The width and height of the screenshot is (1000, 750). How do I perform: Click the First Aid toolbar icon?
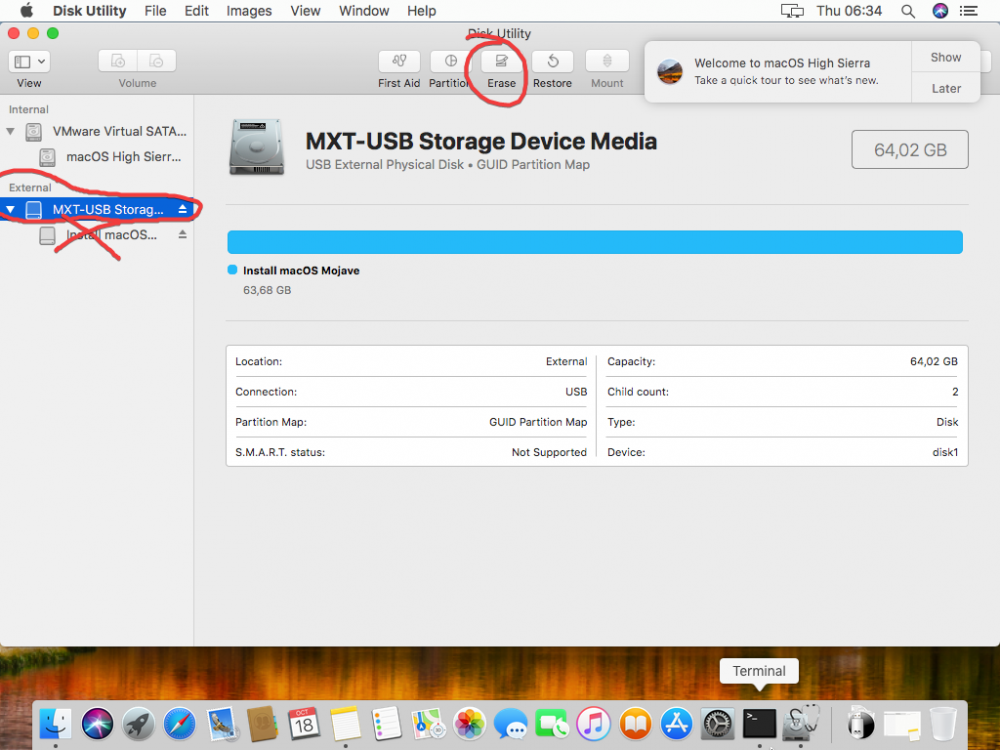click(399, 61)
